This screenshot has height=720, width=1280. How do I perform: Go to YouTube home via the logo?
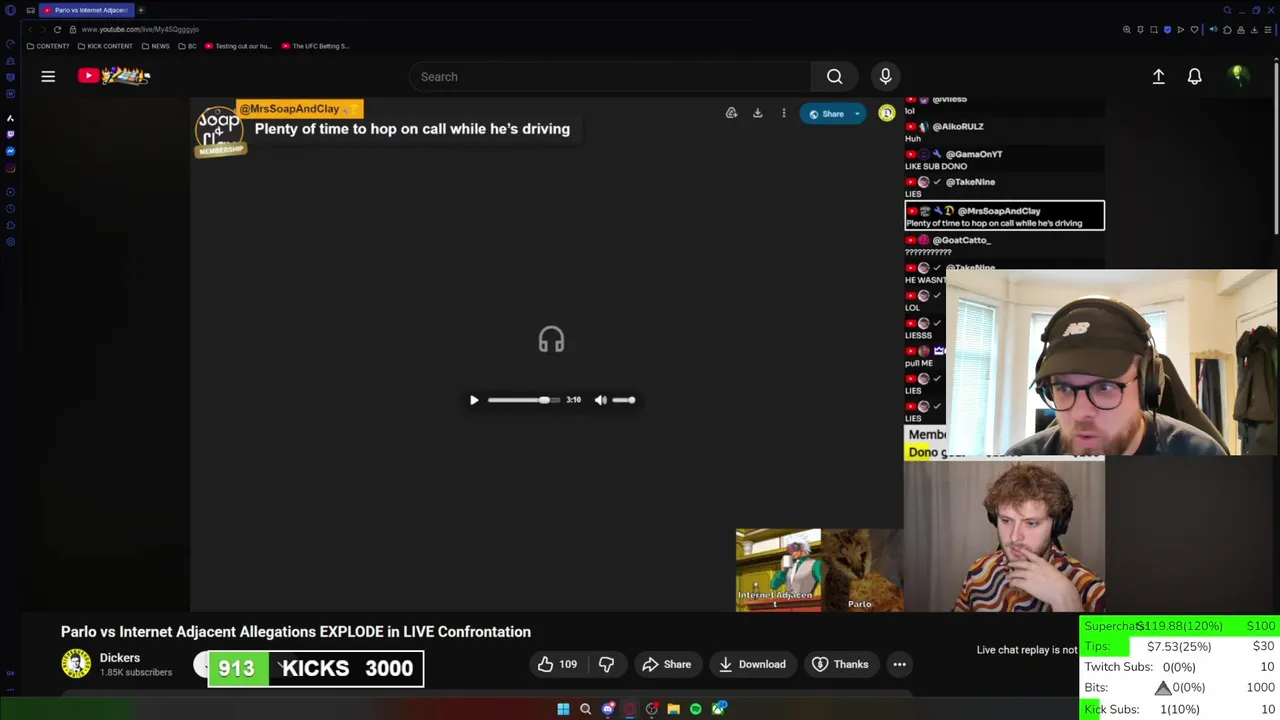tap(114, 76)
